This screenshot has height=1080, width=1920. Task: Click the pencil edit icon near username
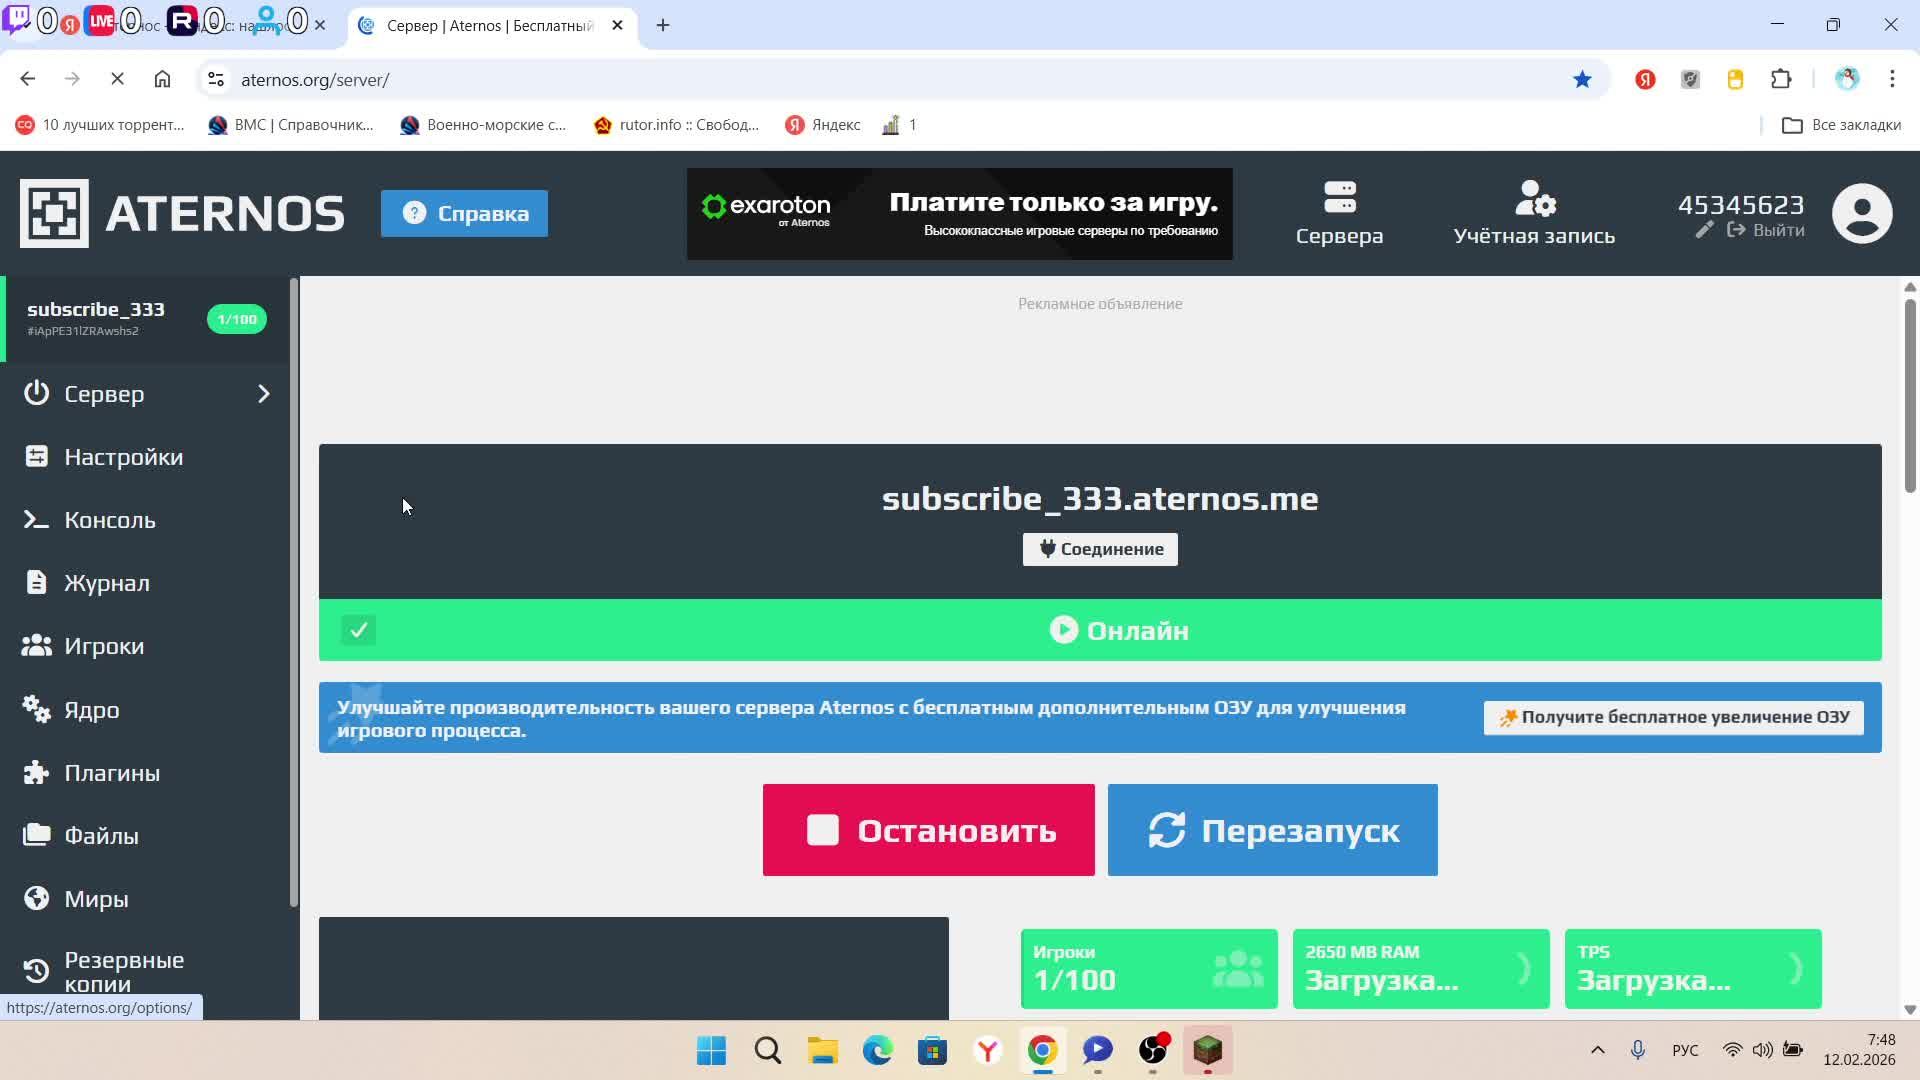point(1705,230)
